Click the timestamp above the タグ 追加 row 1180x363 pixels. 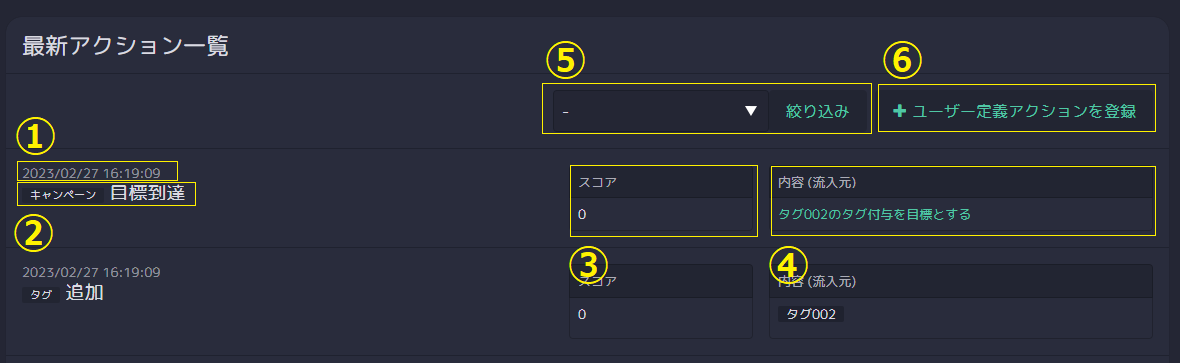(91, 271)
